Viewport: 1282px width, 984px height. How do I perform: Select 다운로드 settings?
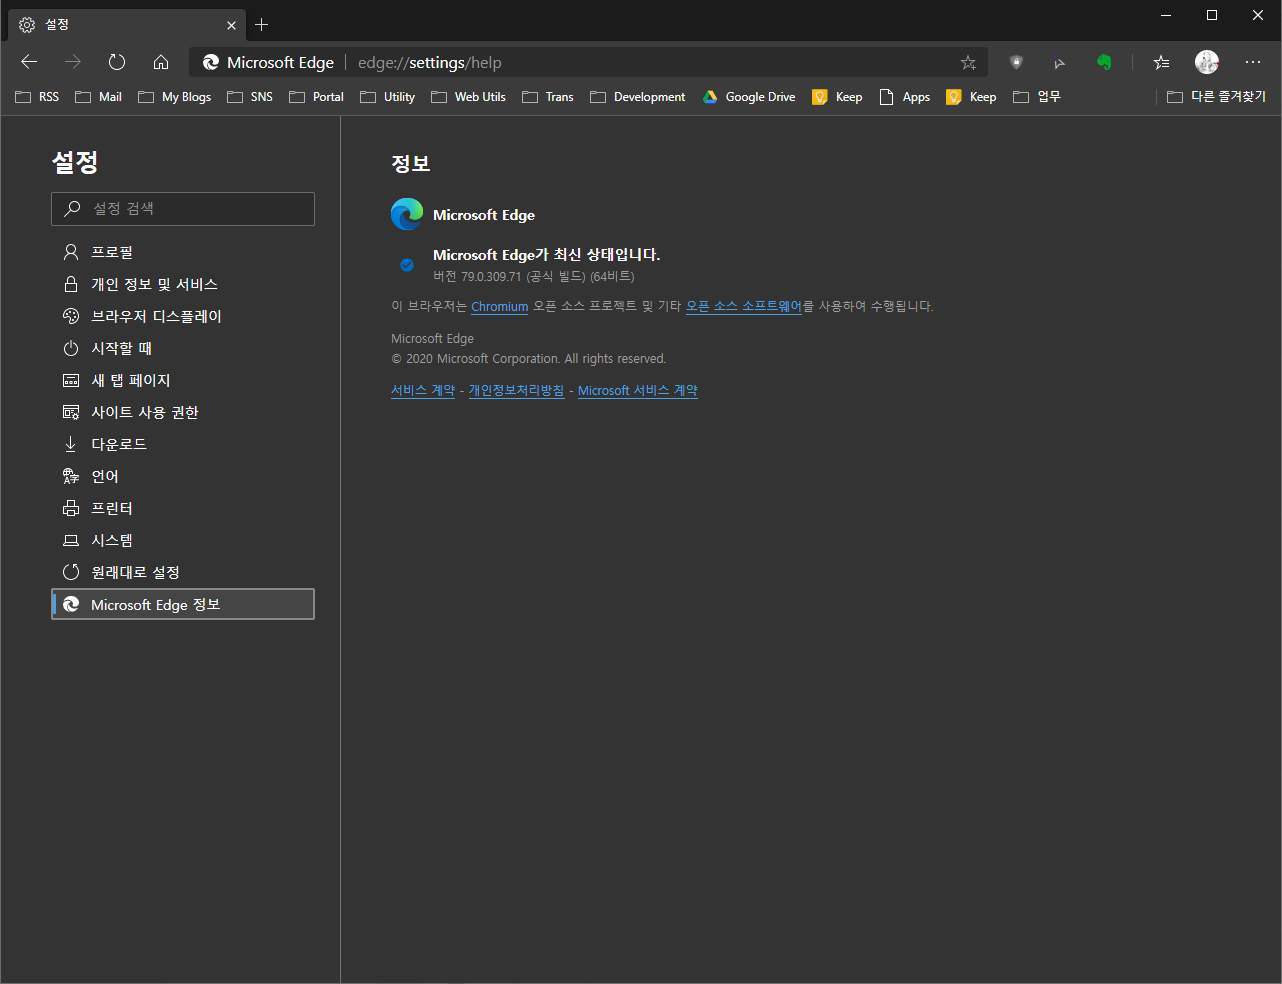pos(183,444)
